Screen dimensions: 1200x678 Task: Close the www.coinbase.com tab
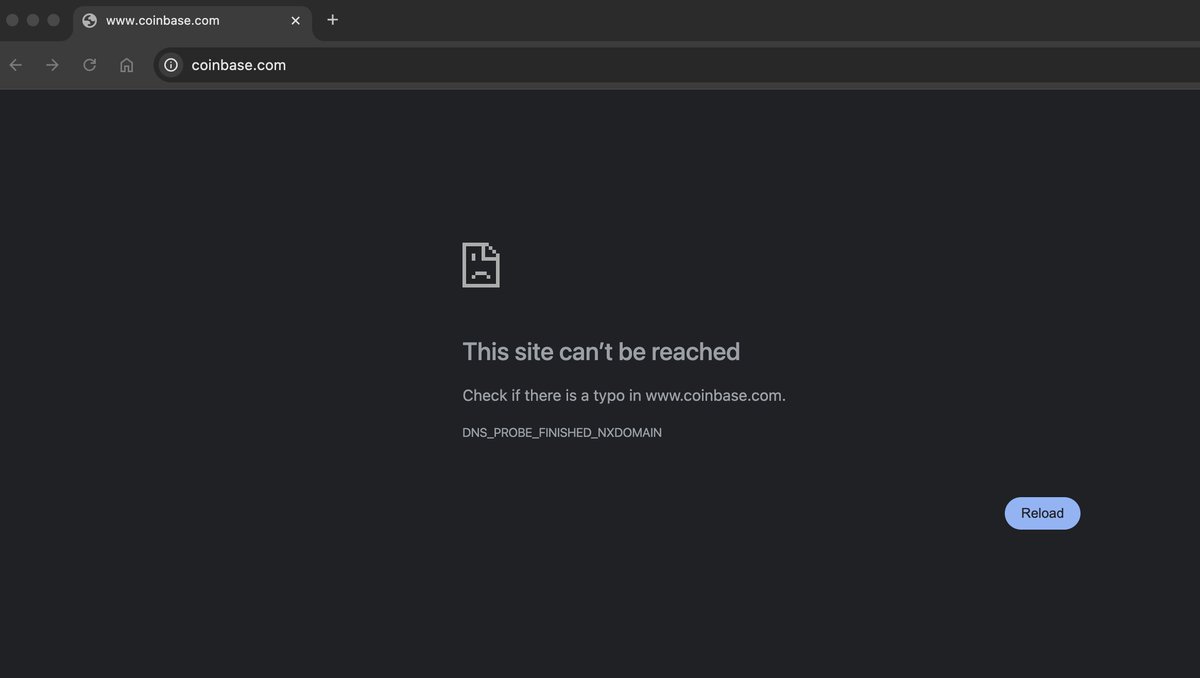(x=295, y=20)
